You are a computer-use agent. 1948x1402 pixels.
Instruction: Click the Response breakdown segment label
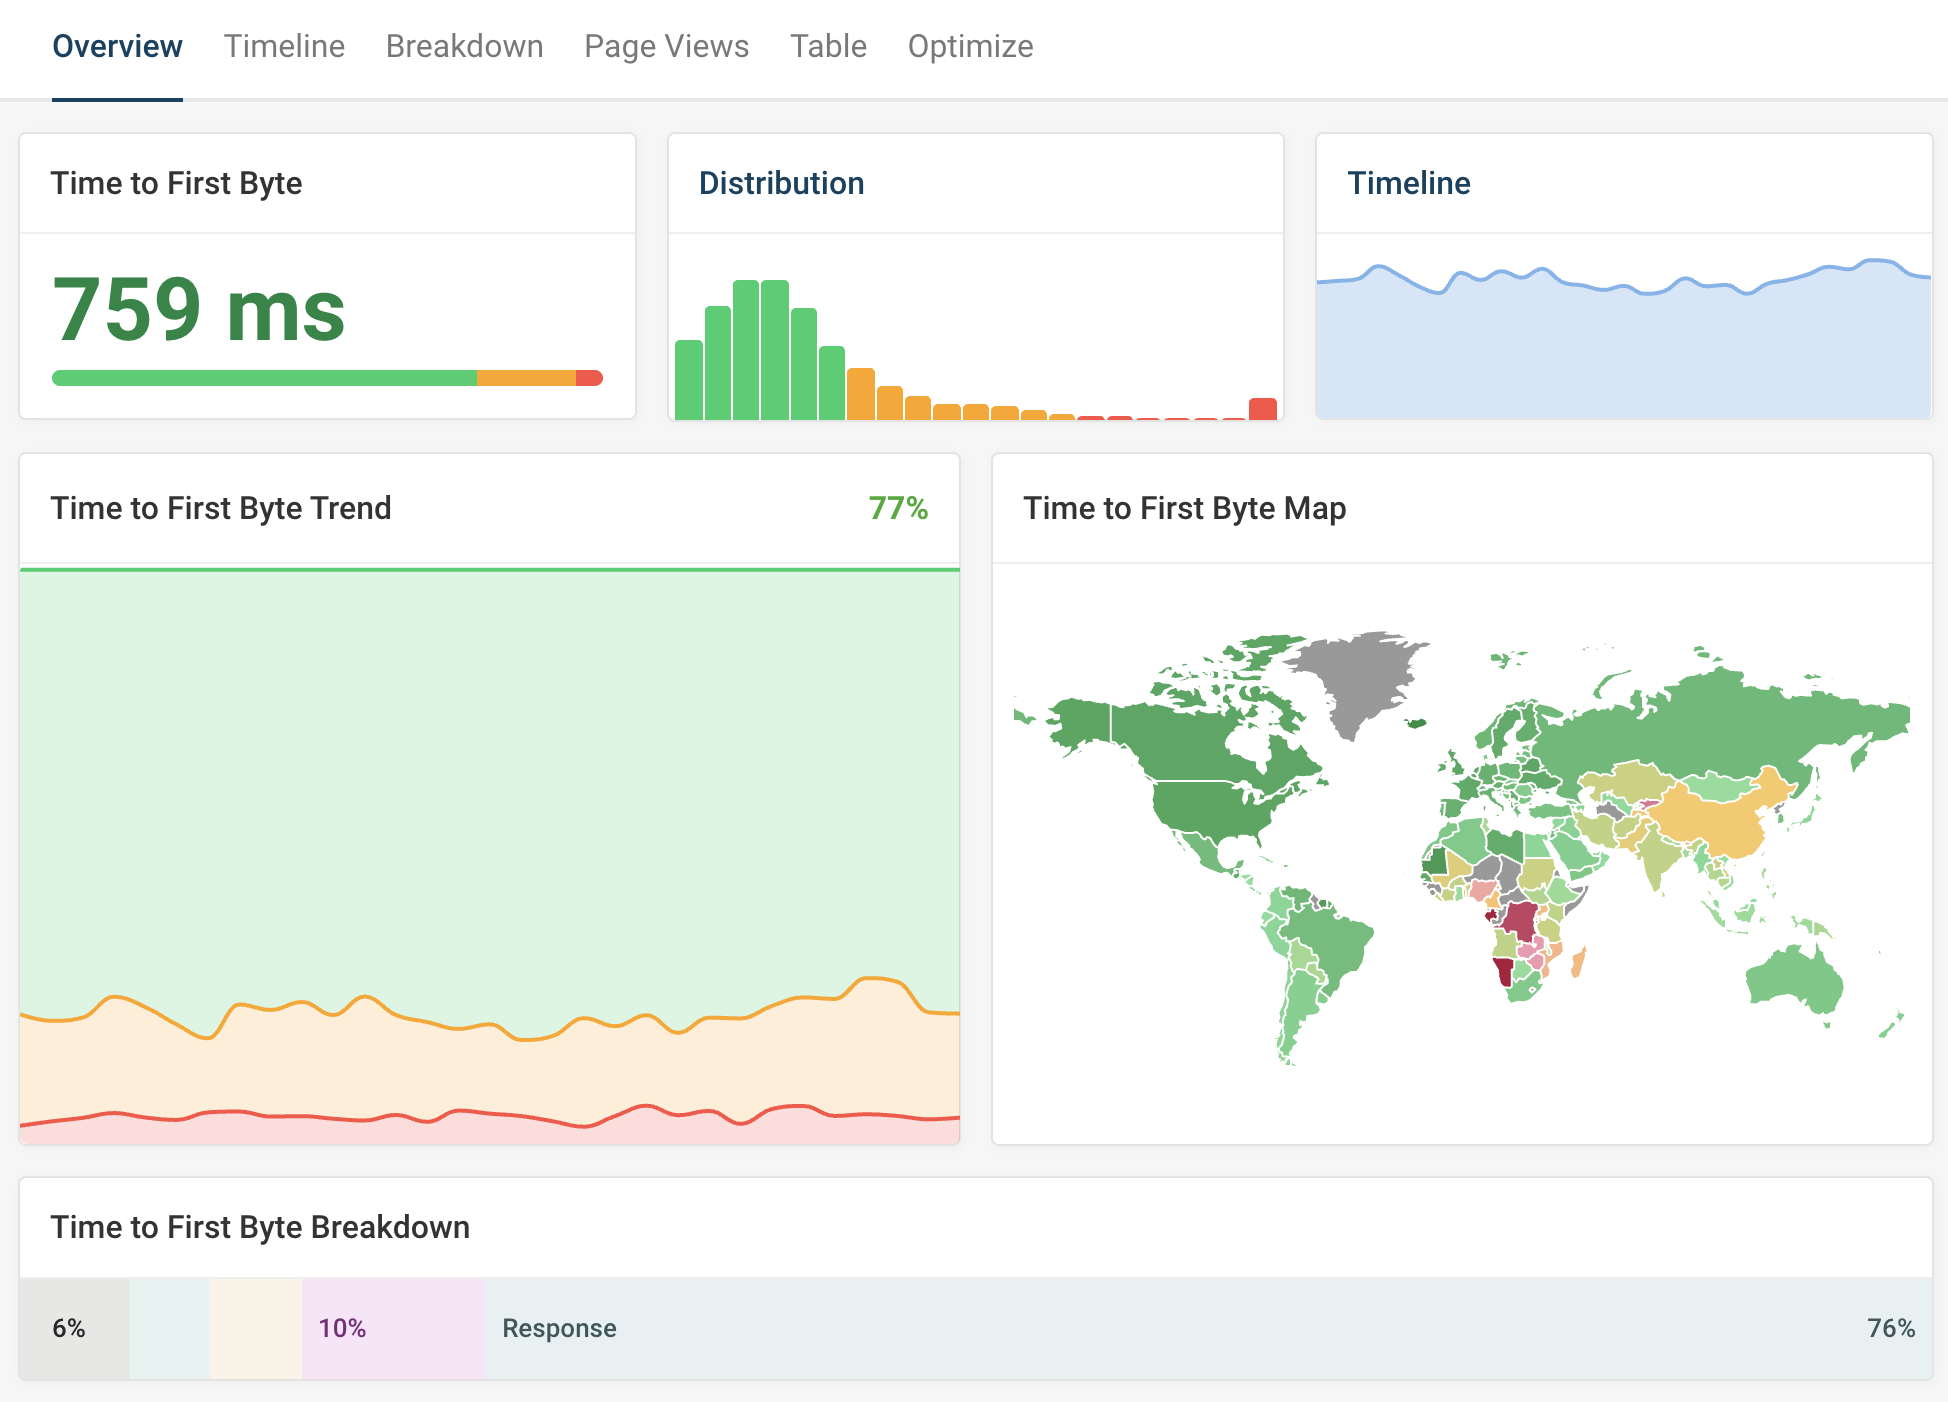pos(559,1328)
